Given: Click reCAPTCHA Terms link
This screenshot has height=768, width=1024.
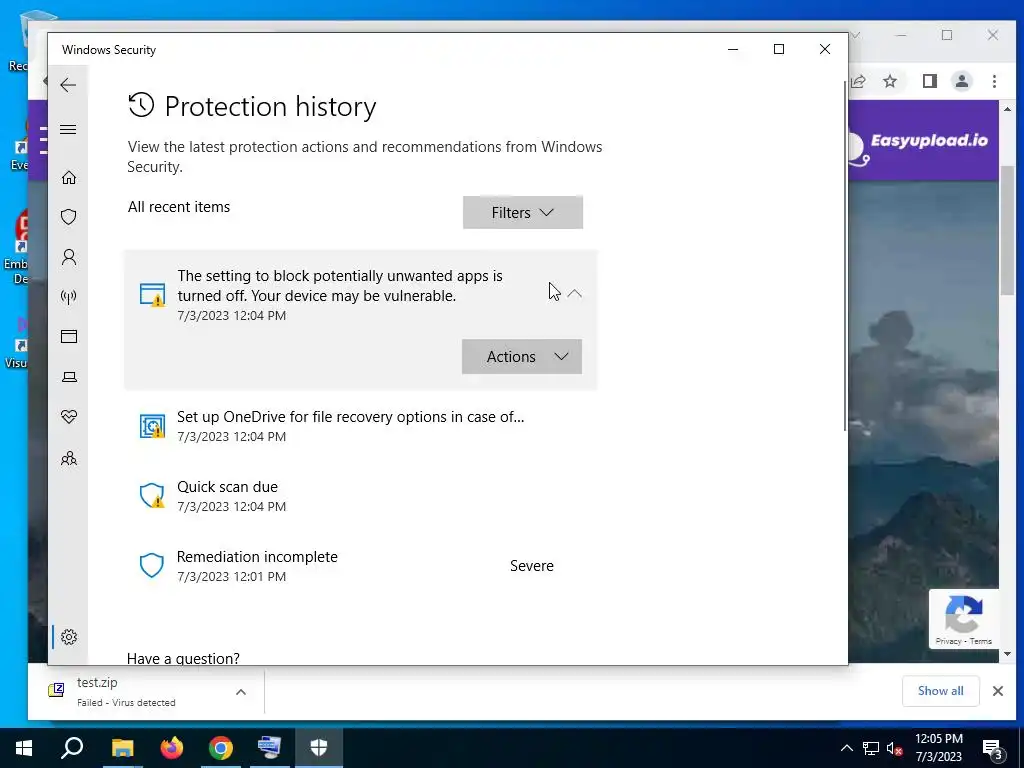Looking at the screenshot, I should click(980, 641).
